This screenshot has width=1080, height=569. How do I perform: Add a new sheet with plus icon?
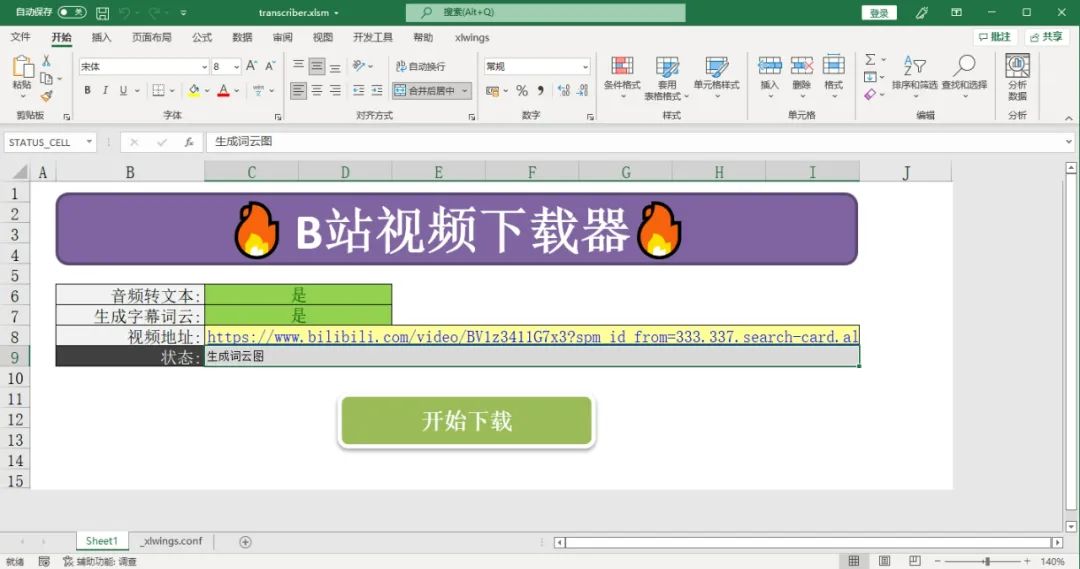coord(245,541)
